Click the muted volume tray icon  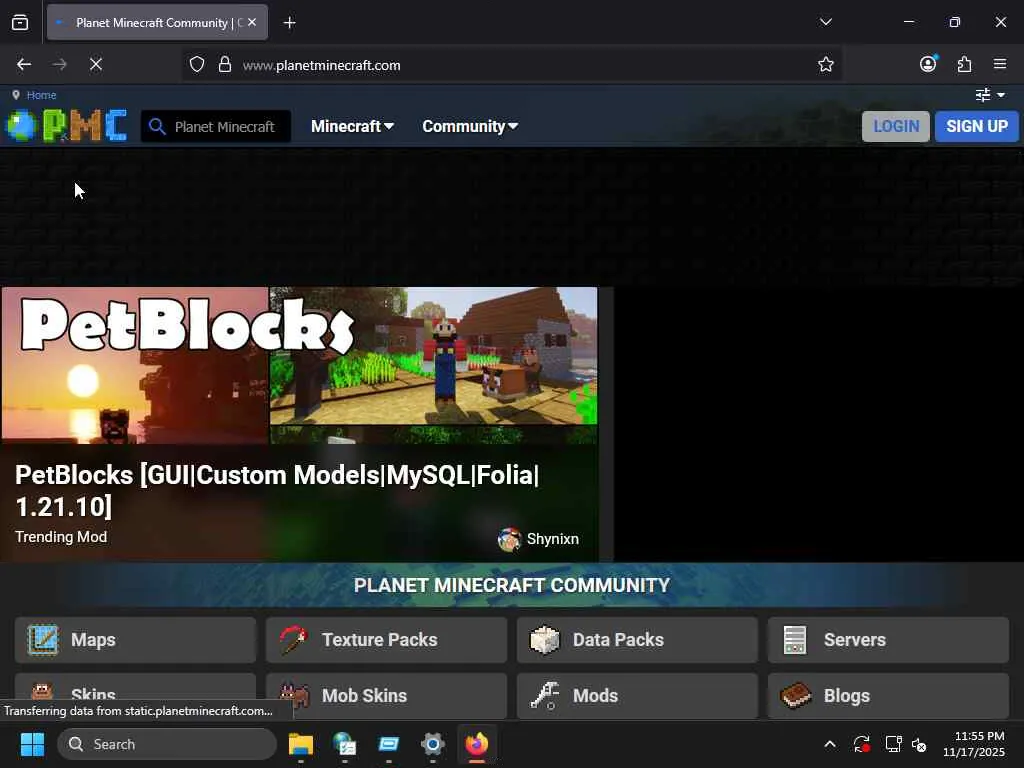pos(919,744)
